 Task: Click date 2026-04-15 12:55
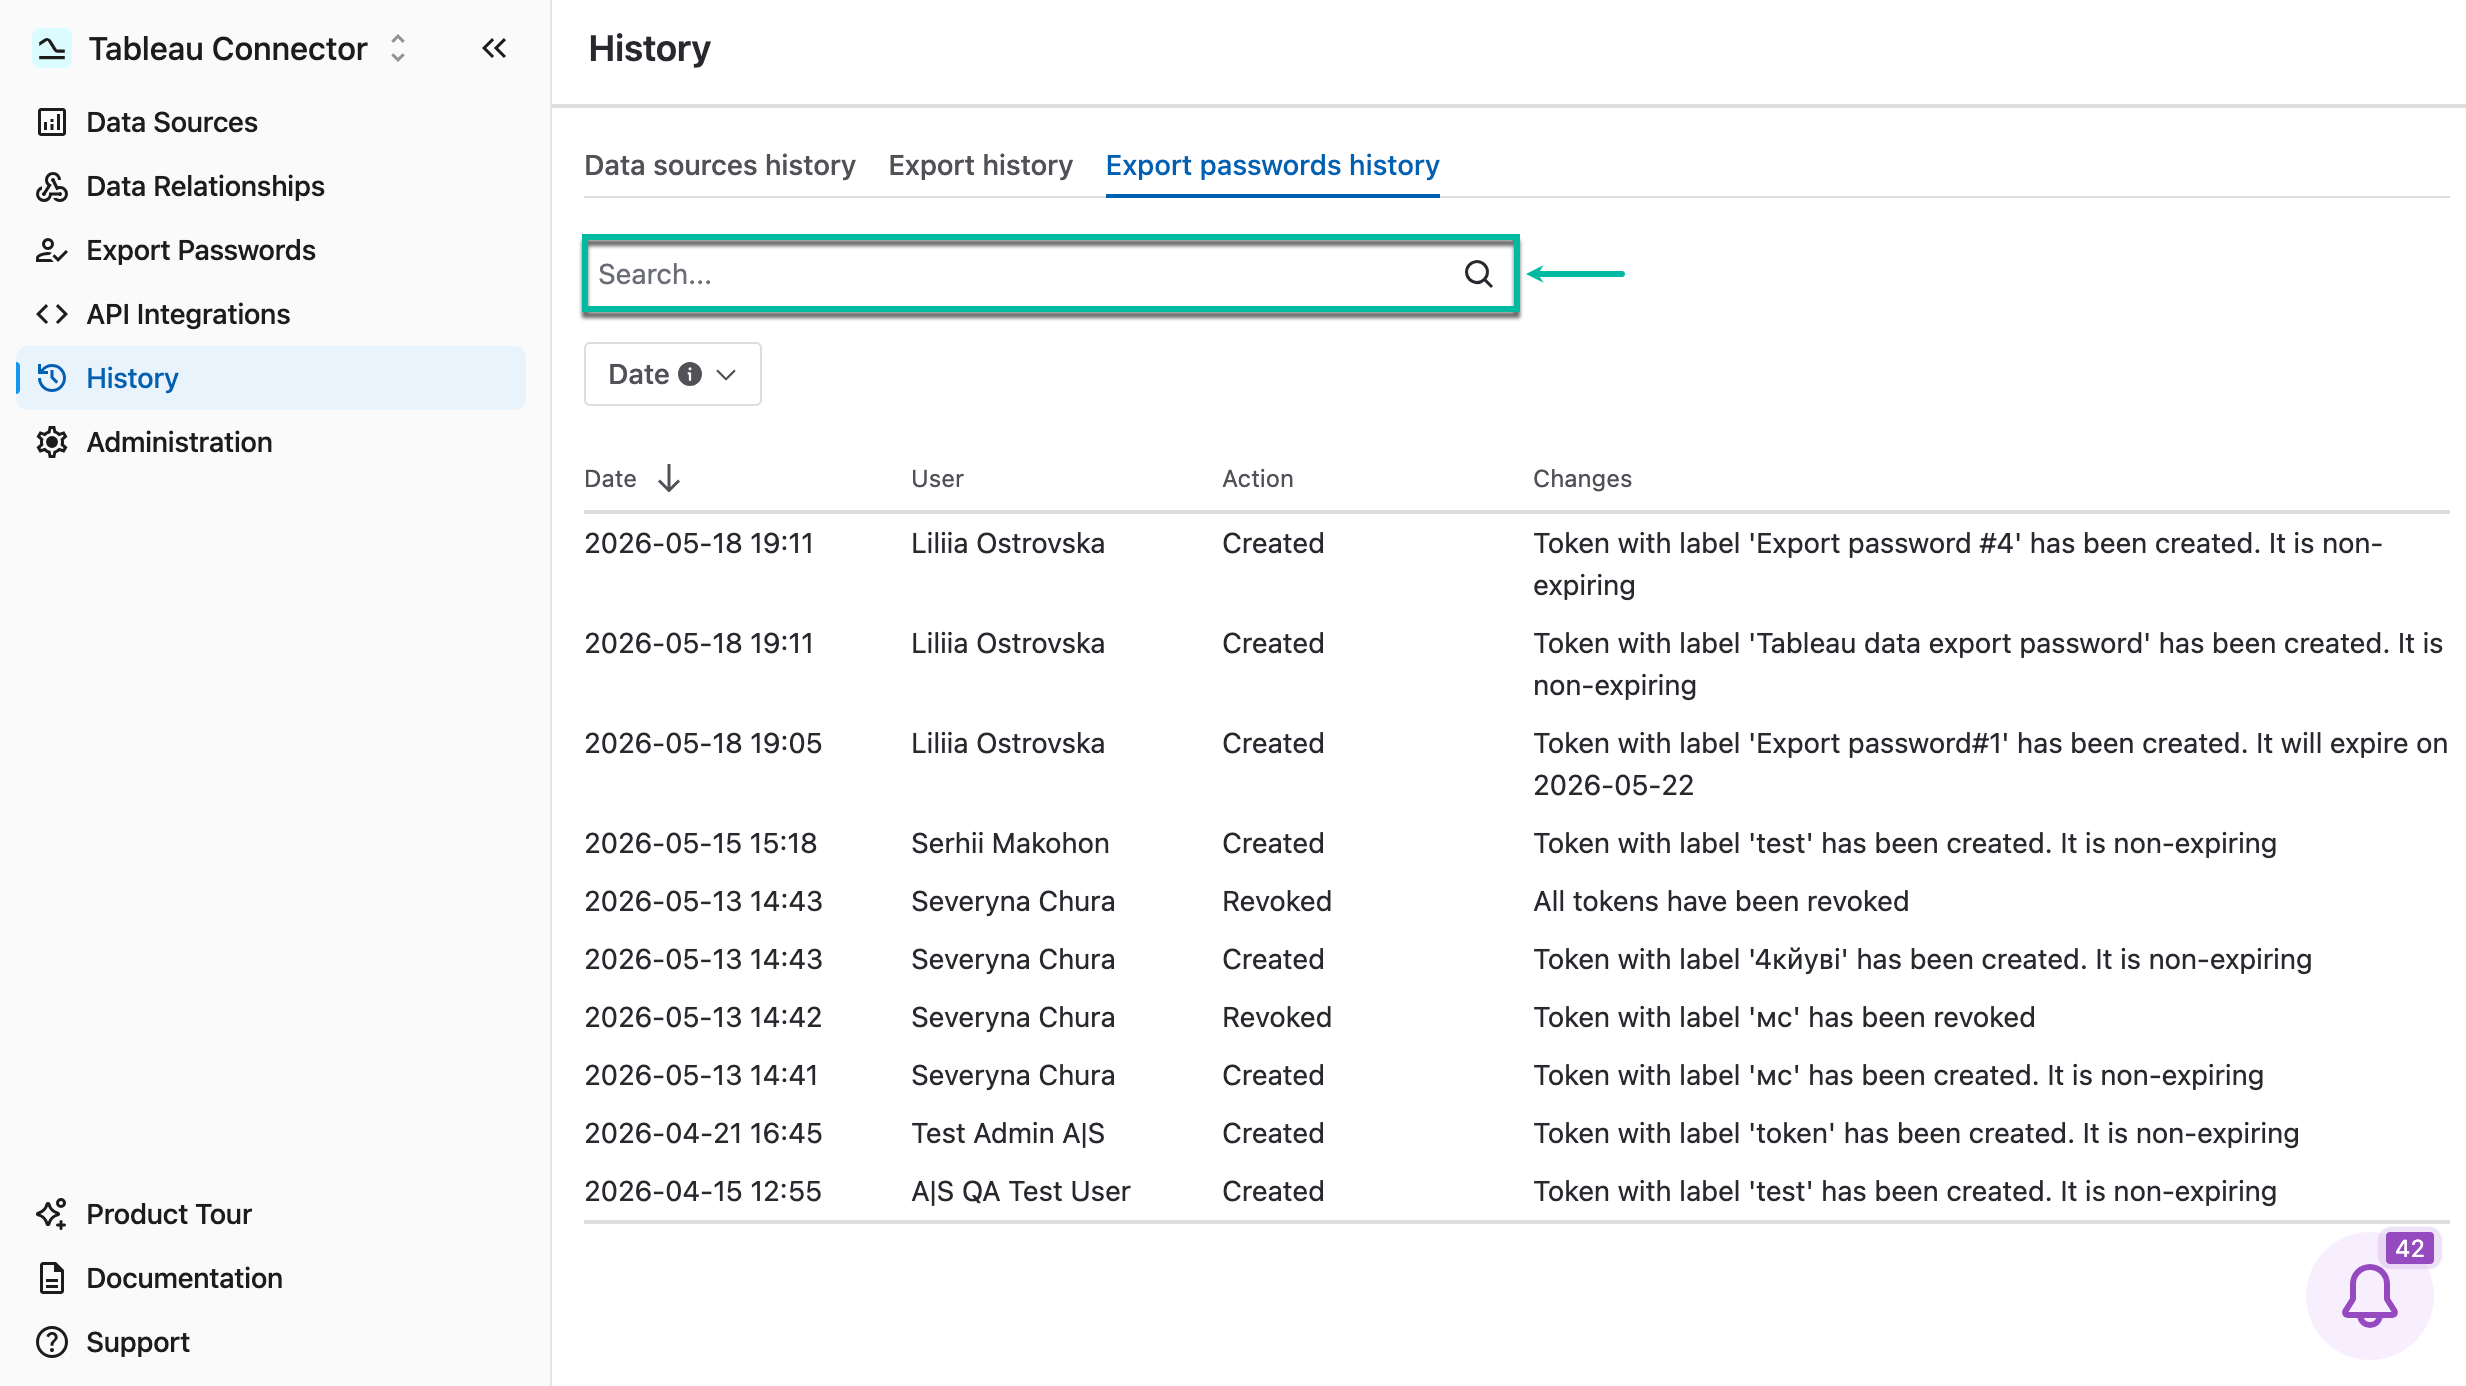coord(703,1191)
